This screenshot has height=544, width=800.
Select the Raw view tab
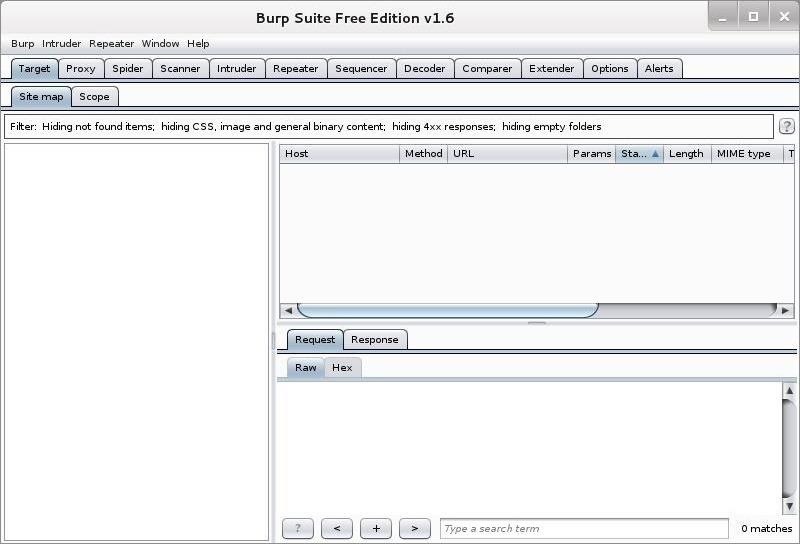tap(306, 367)
